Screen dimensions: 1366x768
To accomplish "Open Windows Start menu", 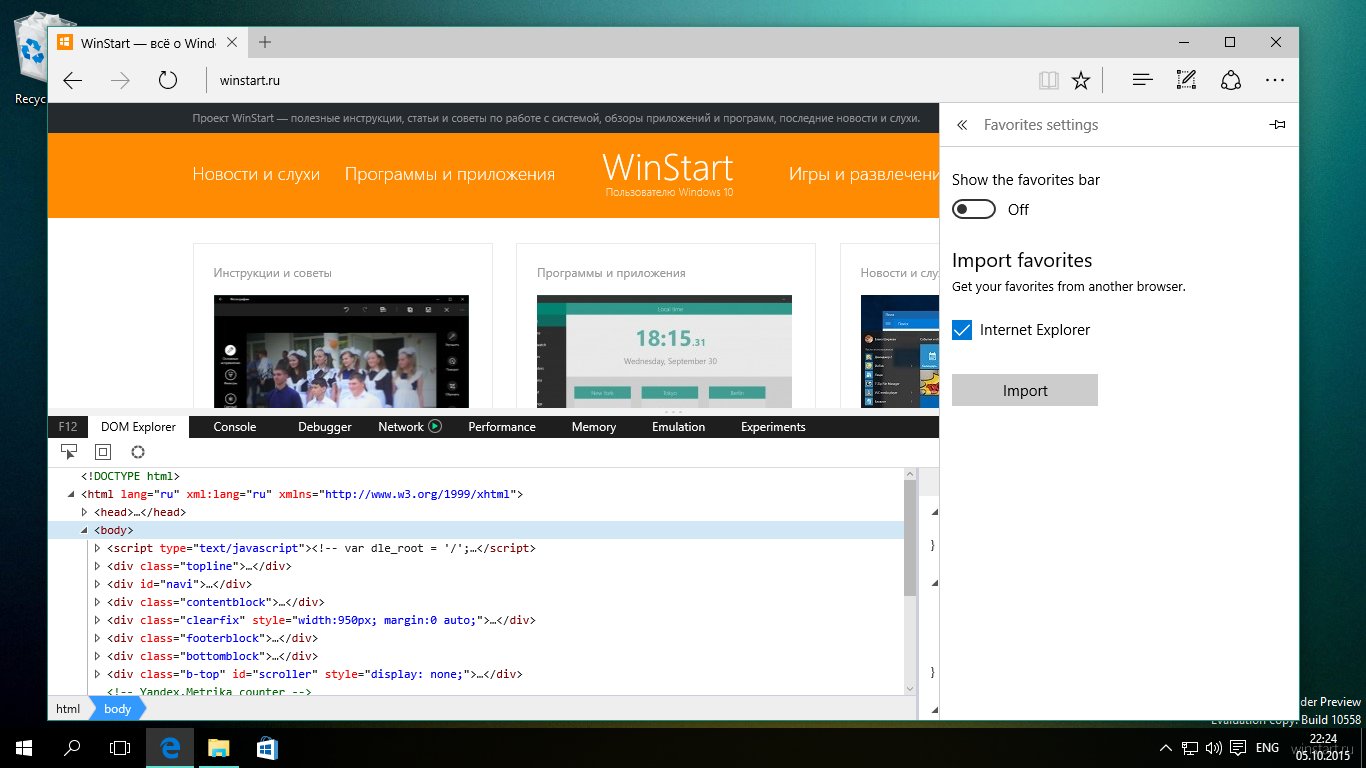I will 24,747.
